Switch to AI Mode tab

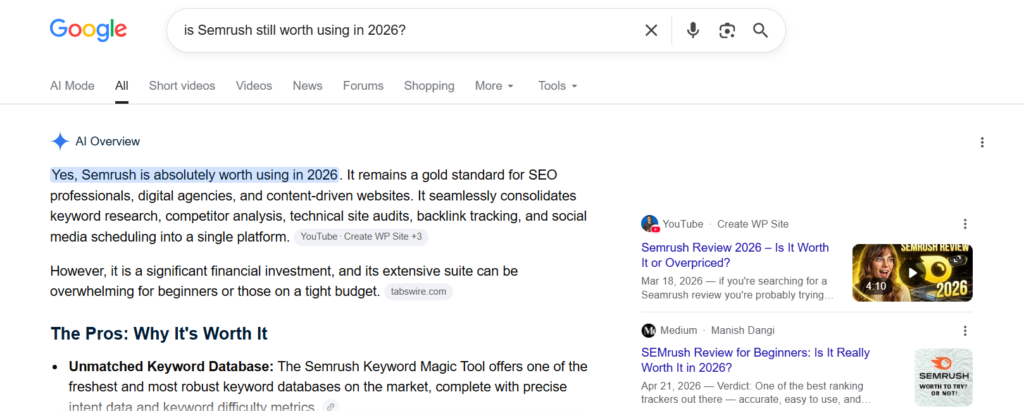[x=72, y=86]
